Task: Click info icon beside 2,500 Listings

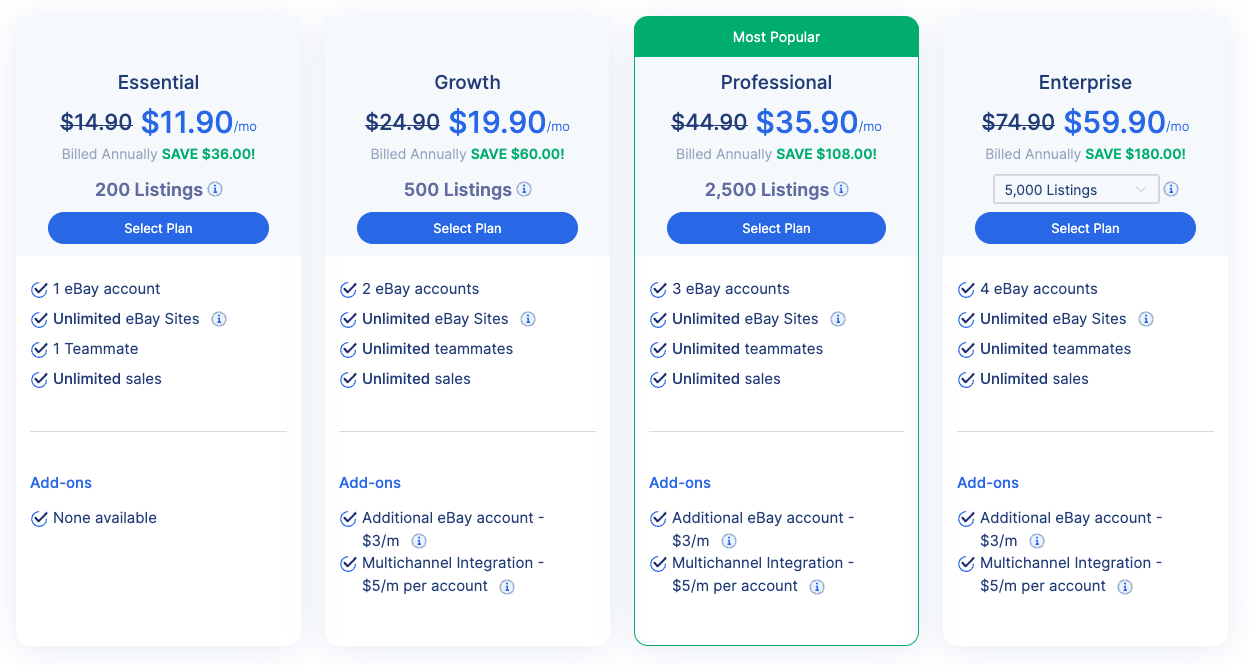Action: (x=841, y=190)
